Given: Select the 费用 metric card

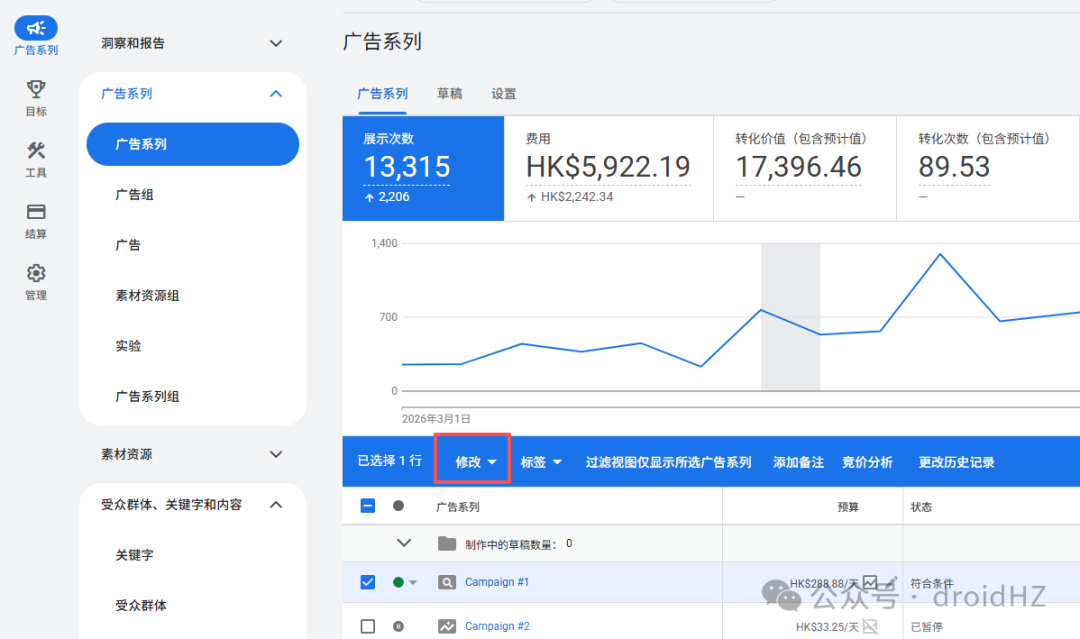Looking at the screenshot, I should [608, 168].
